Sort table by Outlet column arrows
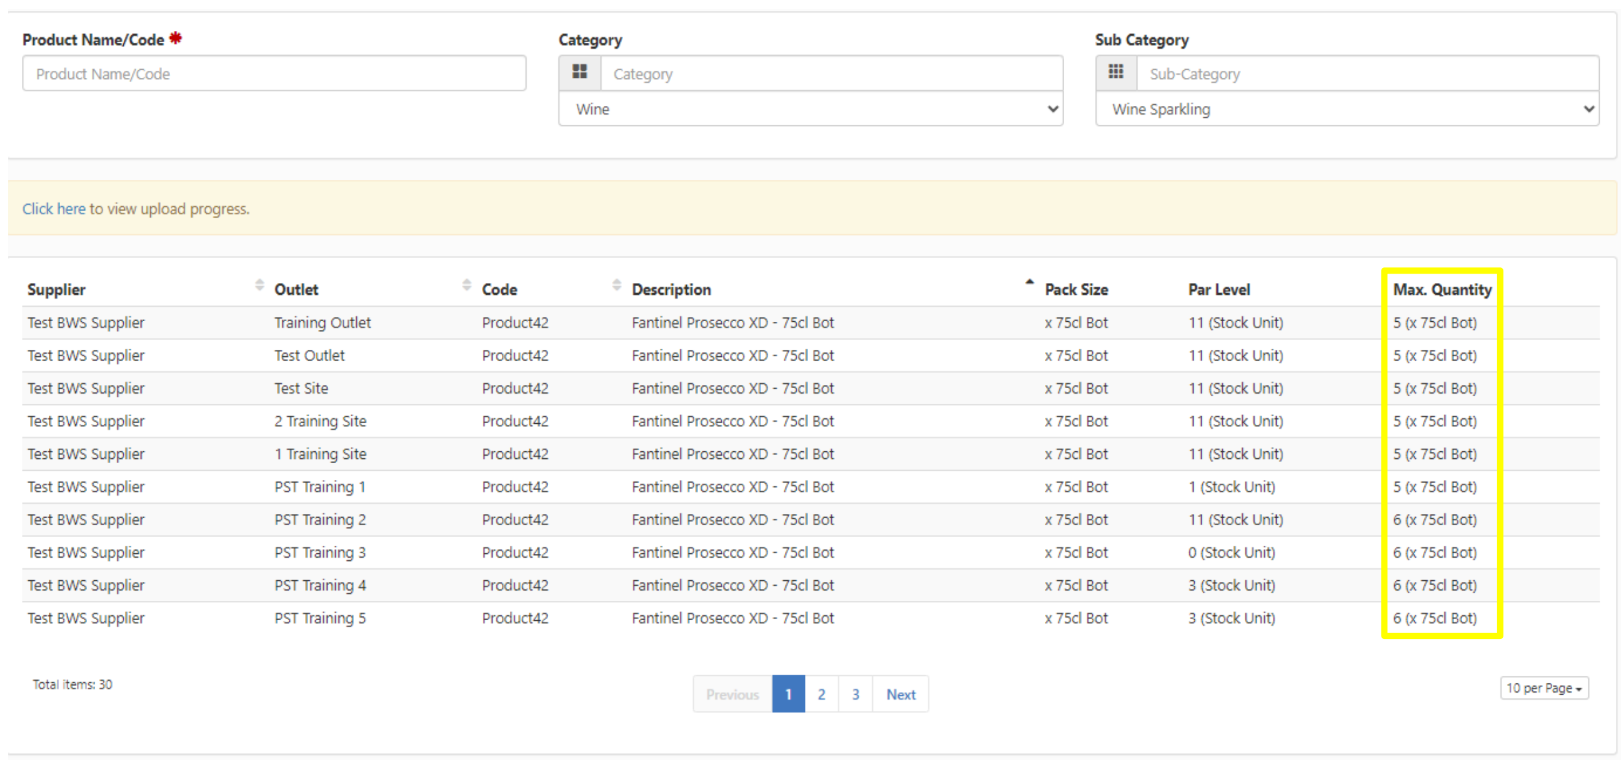Screen dimensions: 1621x760 click(x=466, y=286)
